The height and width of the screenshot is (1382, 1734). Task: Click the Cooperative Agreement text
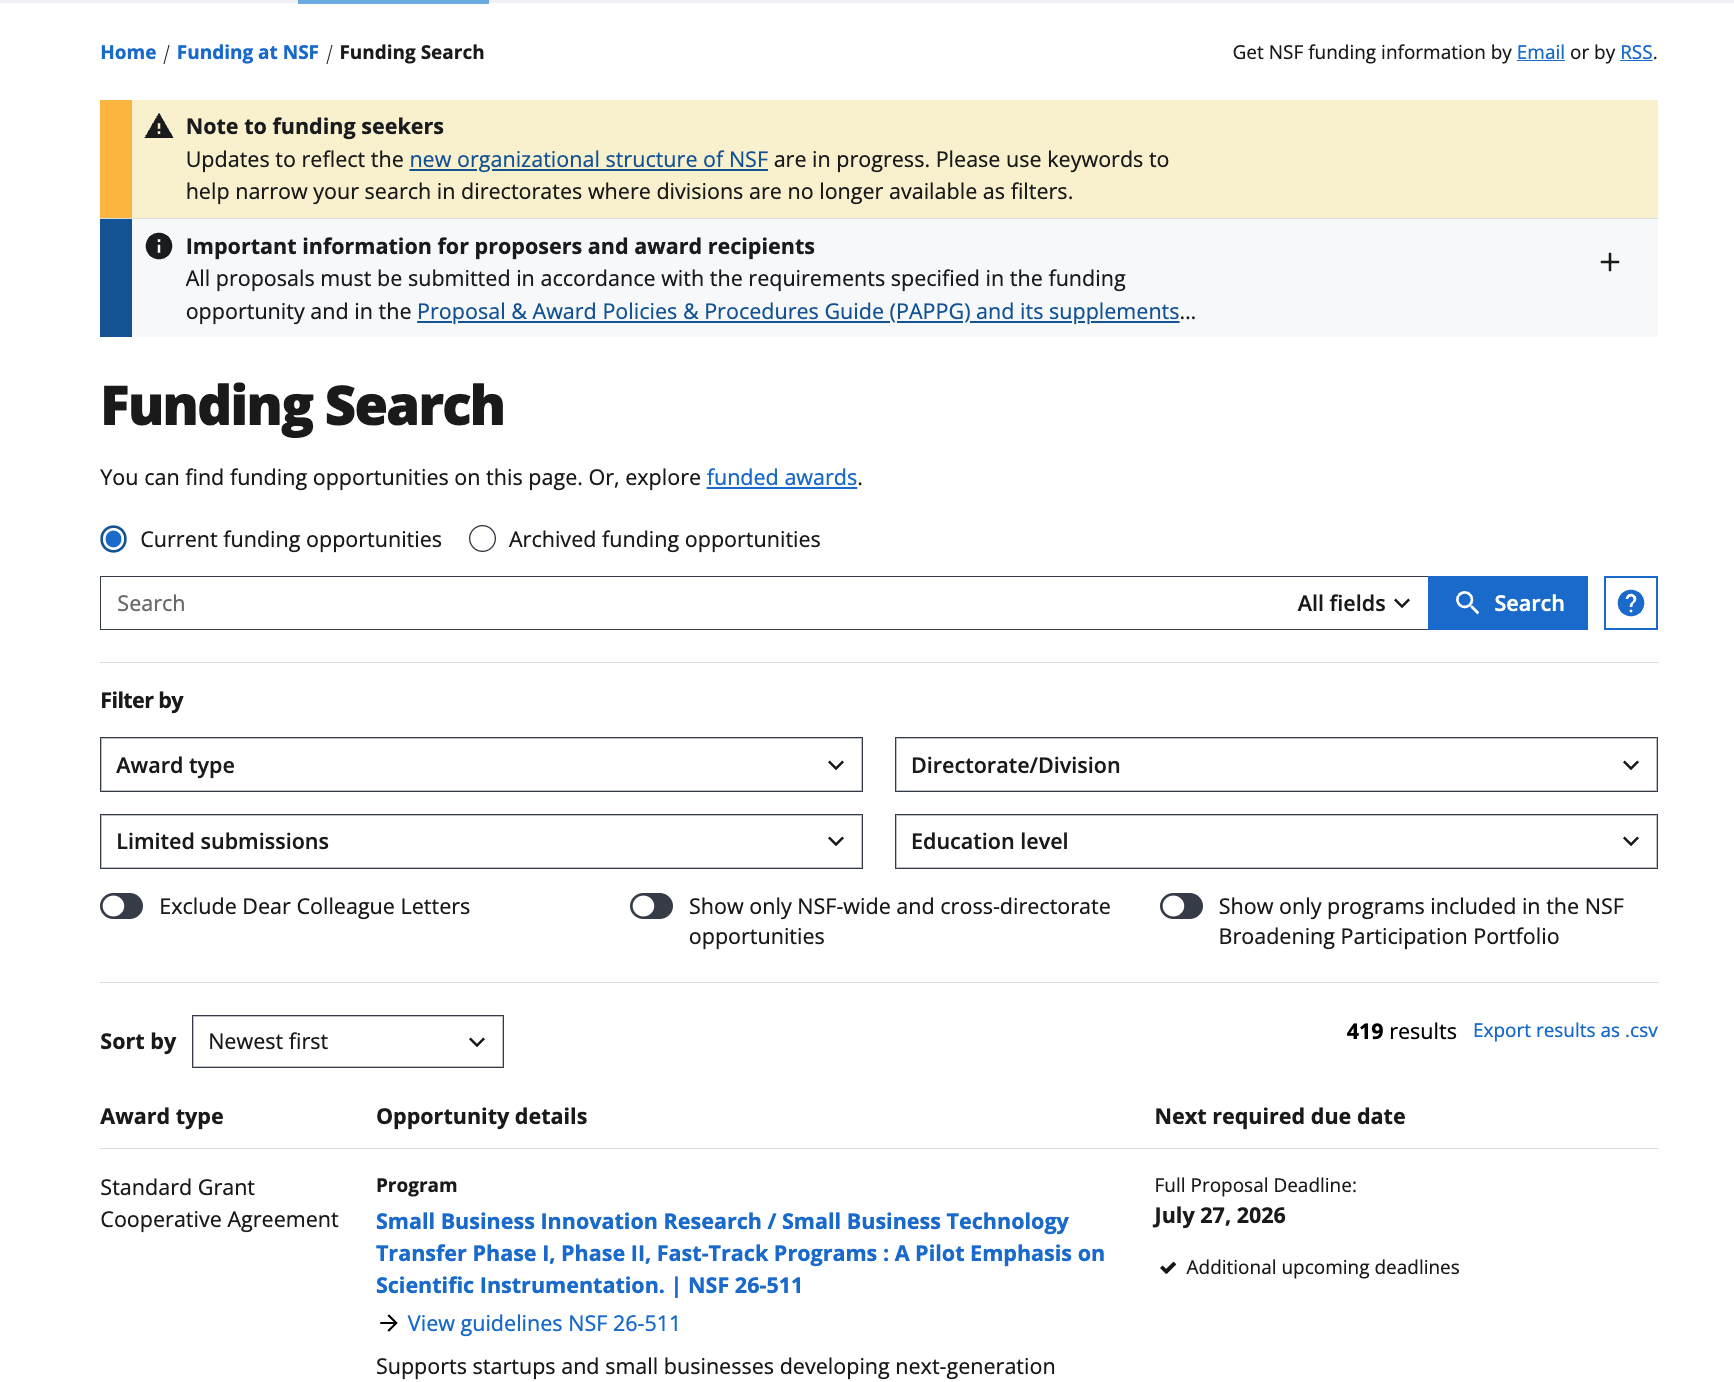click(x=219, y=1219)
